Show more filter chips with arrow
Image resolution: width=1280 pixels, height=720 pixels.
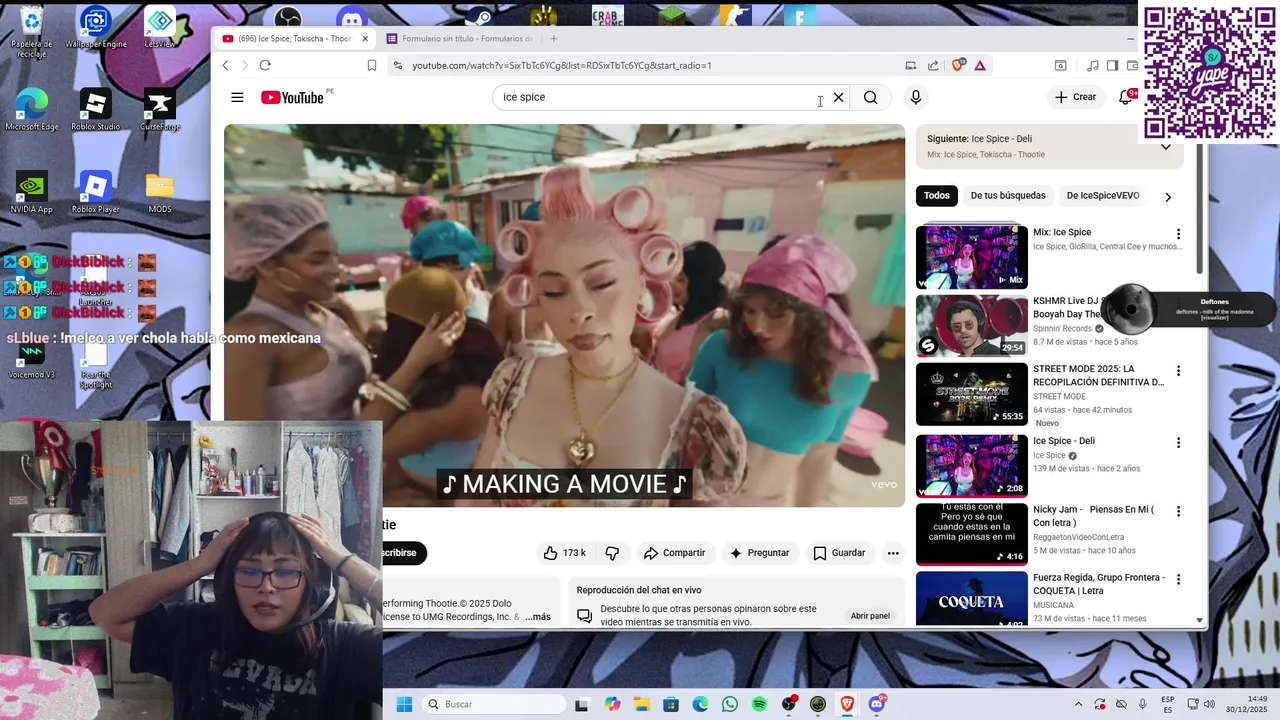click(x=1167, y=197)
